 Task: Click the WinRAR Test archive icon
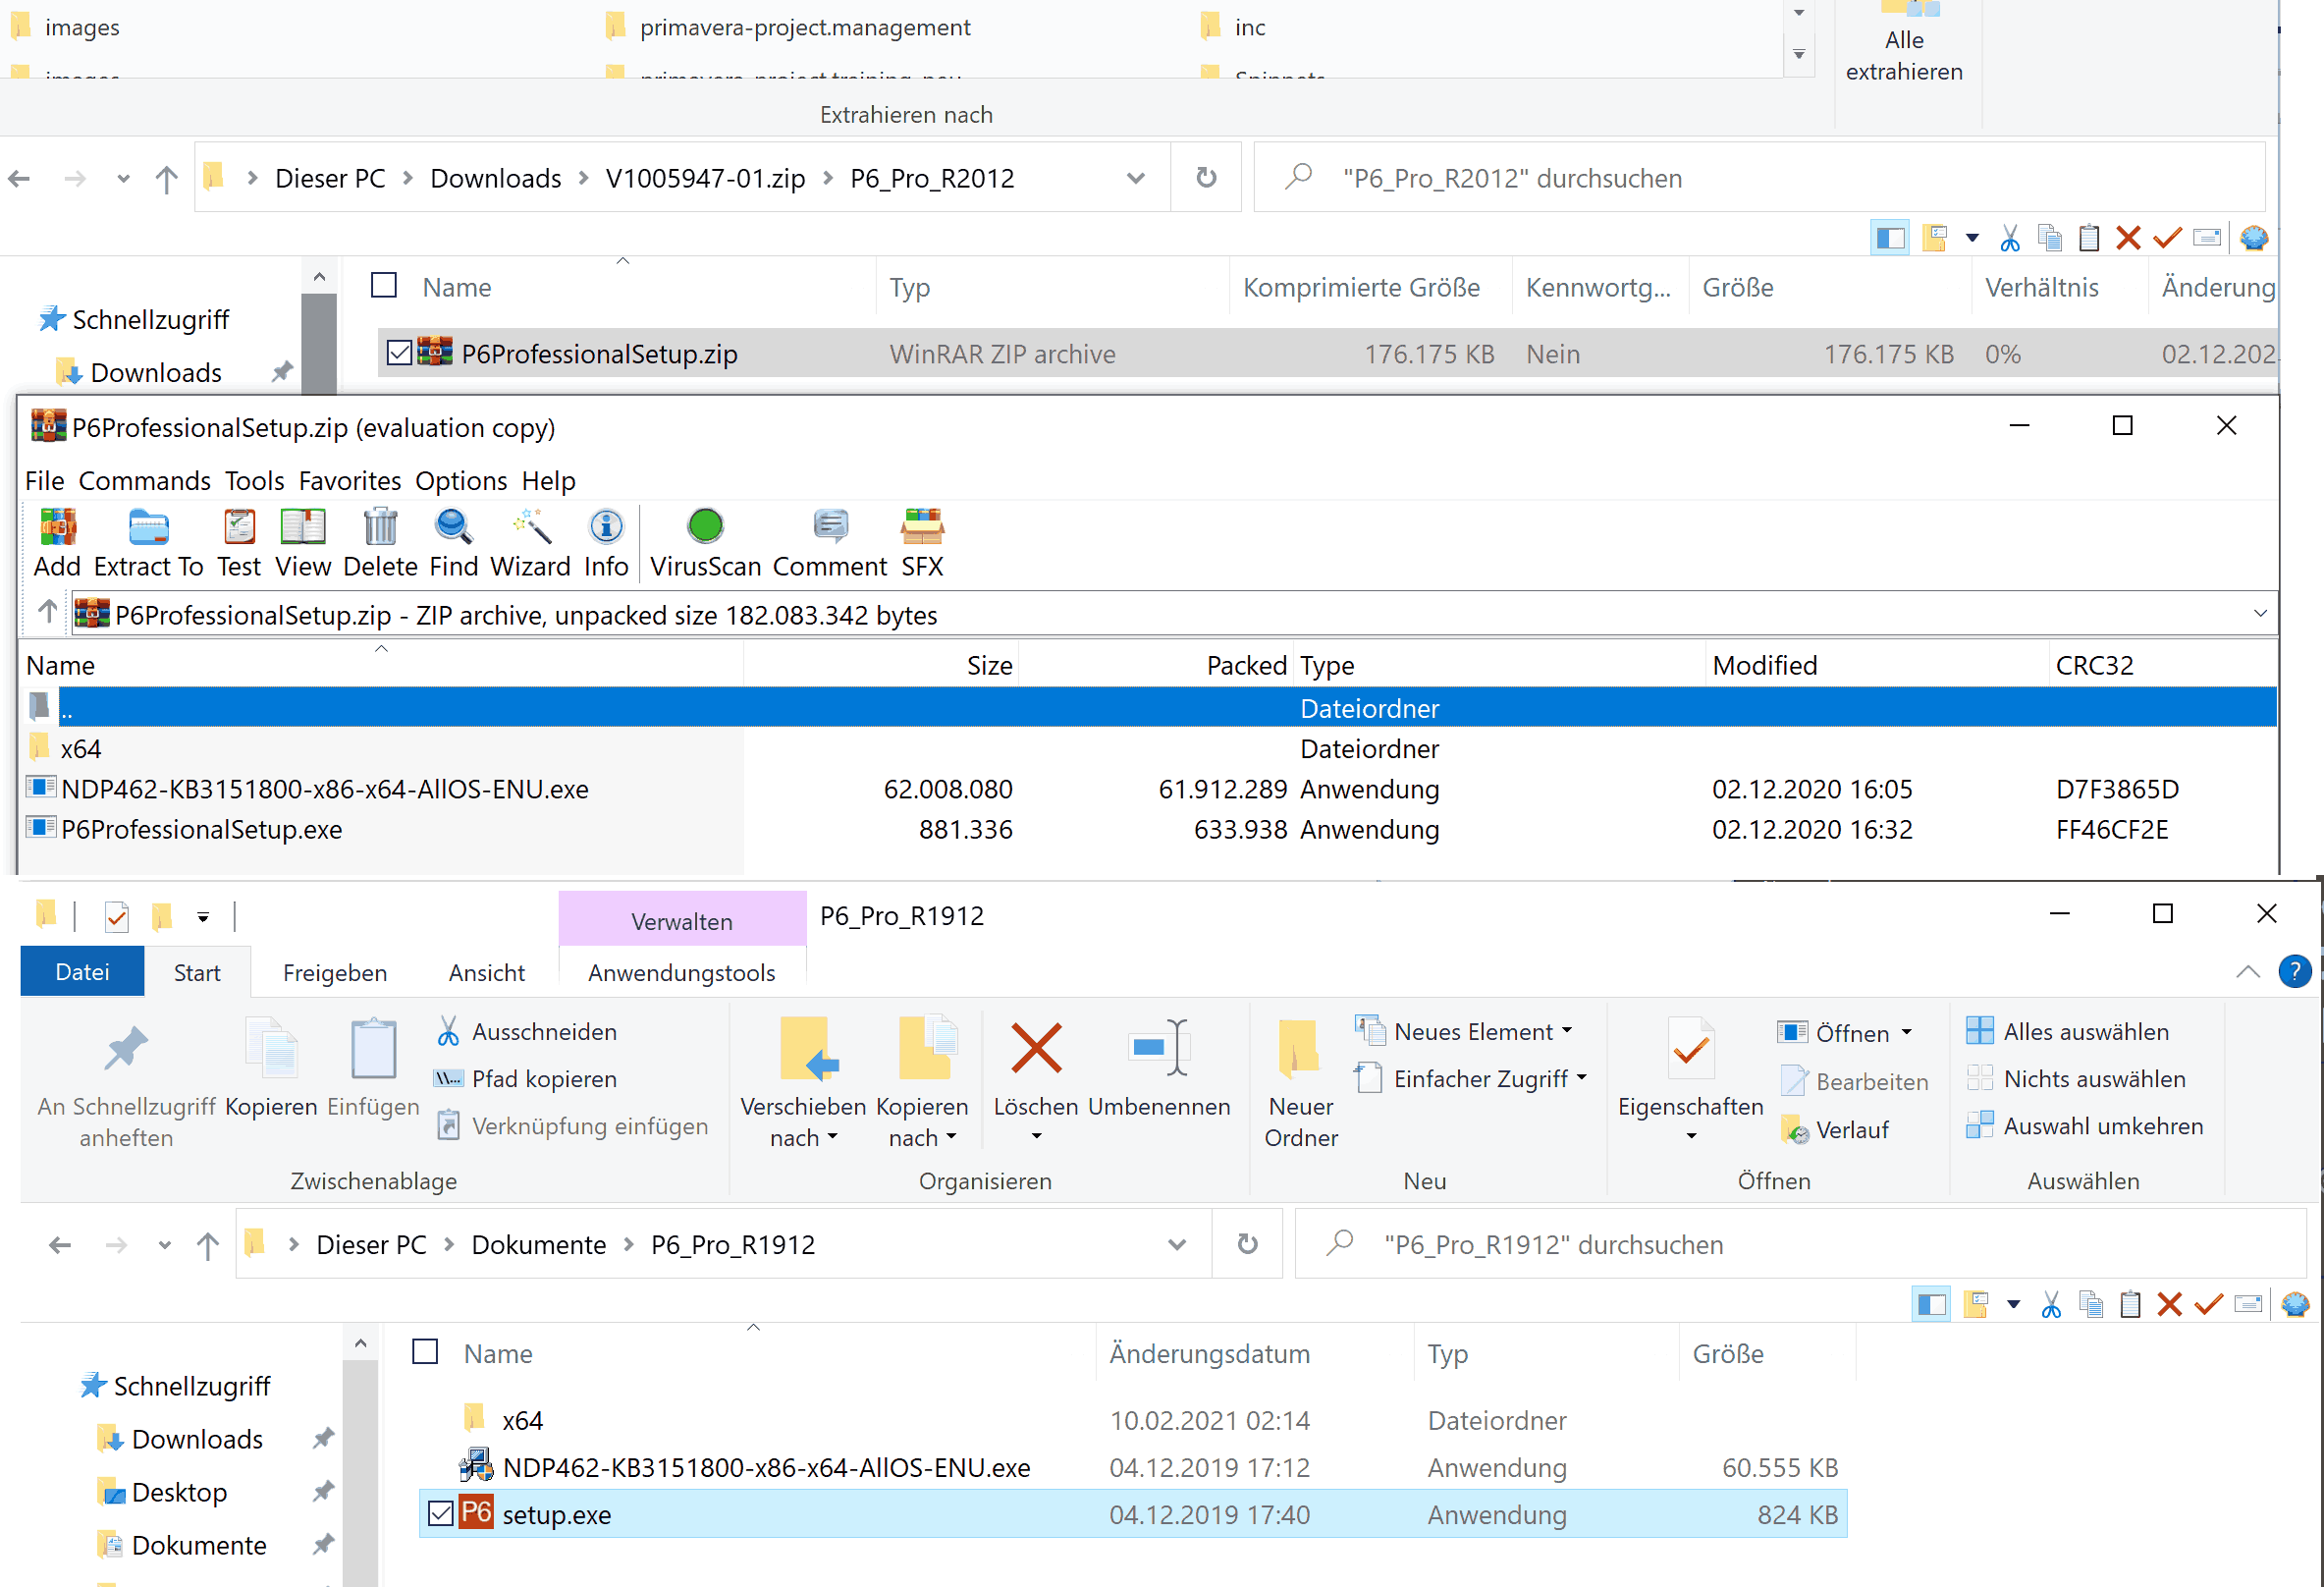[x=239, y=528]
